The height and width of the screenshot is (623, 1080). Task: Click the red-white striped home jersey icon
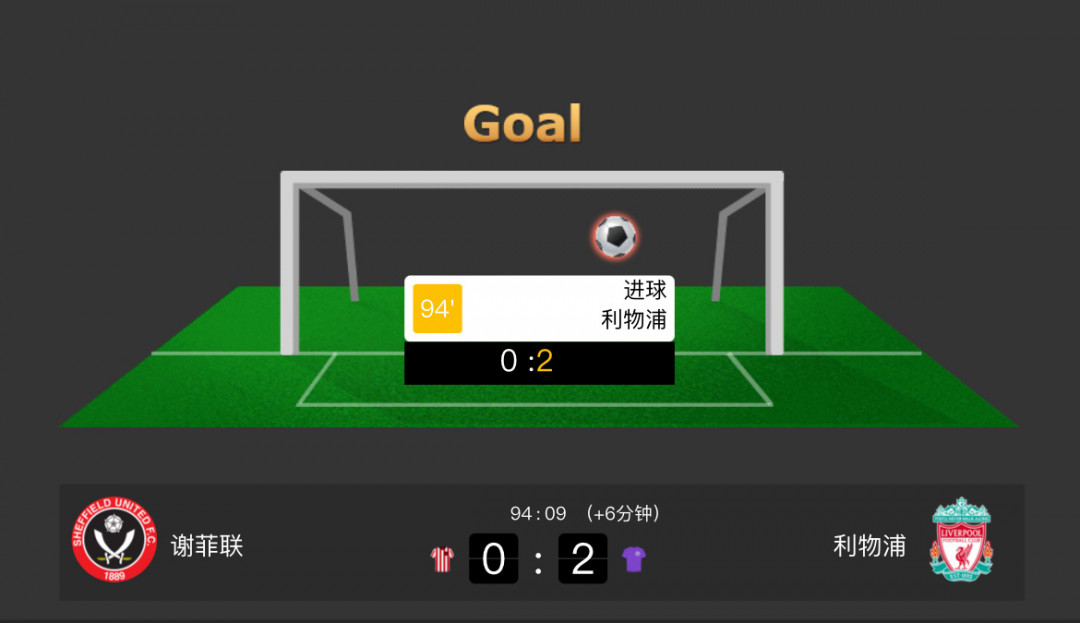click(x=442, y=560)
